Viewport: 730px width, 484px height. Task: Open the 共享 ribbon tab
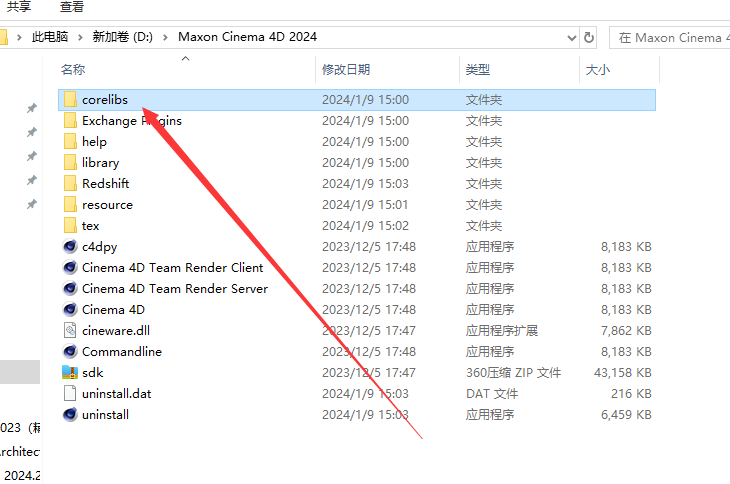coord(19,7)
